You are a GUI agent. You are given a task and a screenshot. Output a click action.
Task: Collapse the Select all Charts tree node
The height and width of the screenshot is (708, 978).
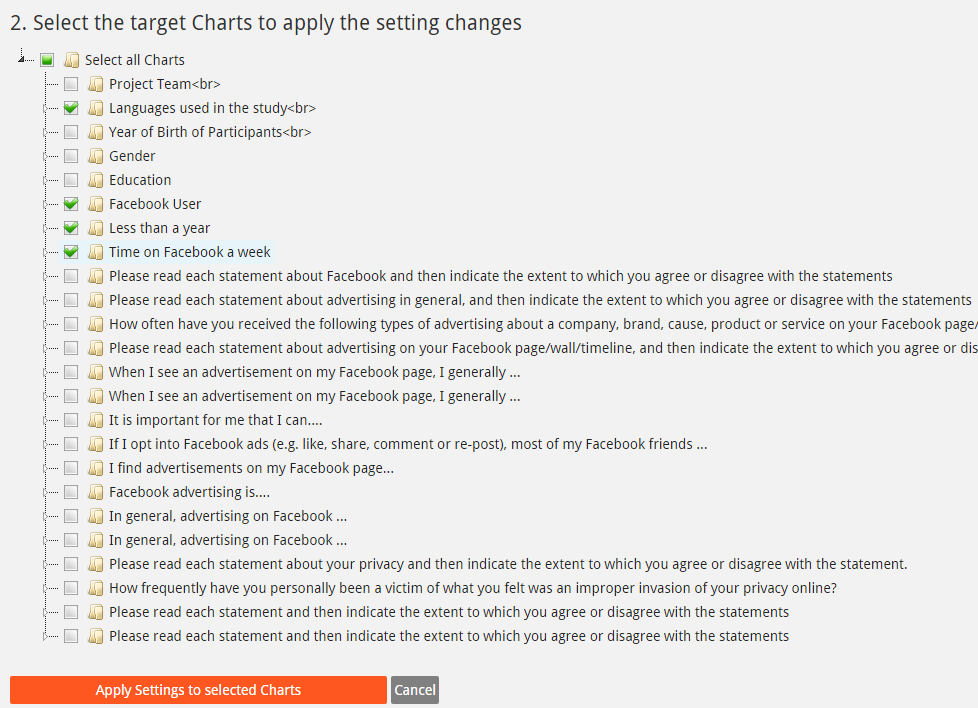(x=22, y=59)
